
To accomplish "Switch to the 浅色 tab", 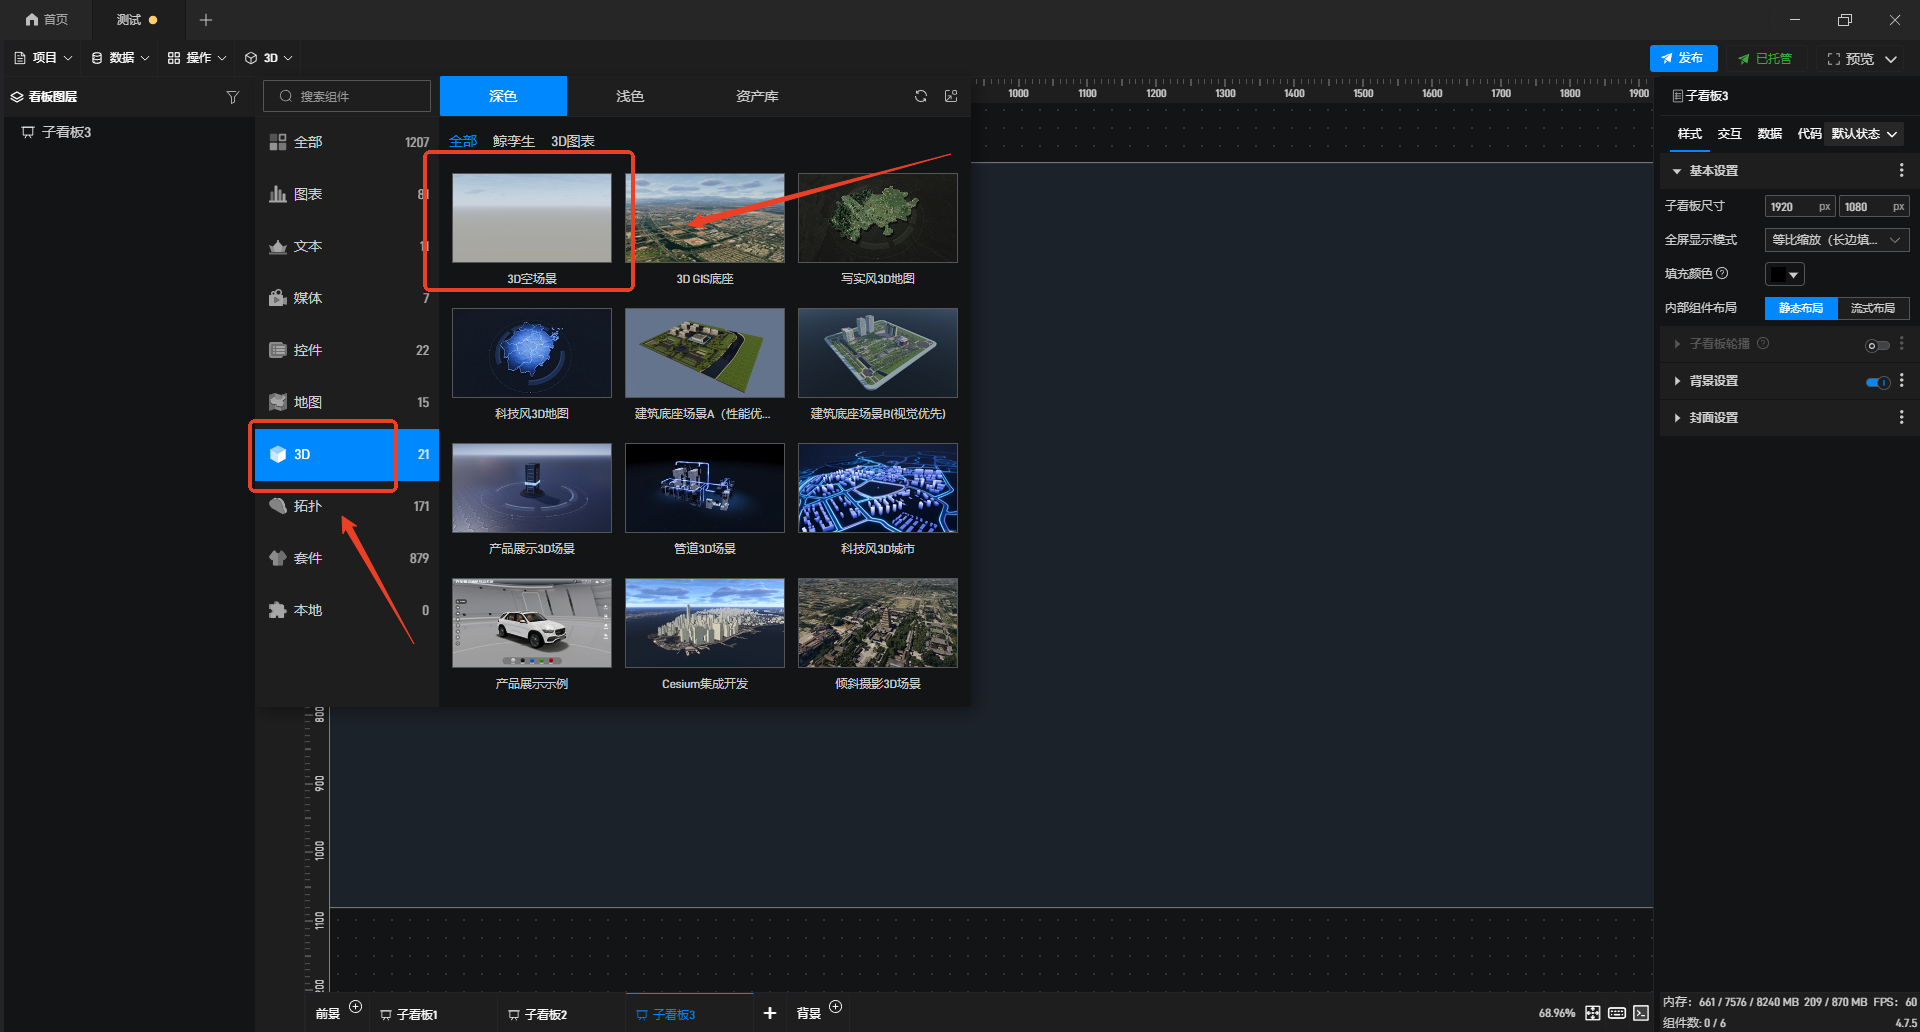I will tap(630, 96).
